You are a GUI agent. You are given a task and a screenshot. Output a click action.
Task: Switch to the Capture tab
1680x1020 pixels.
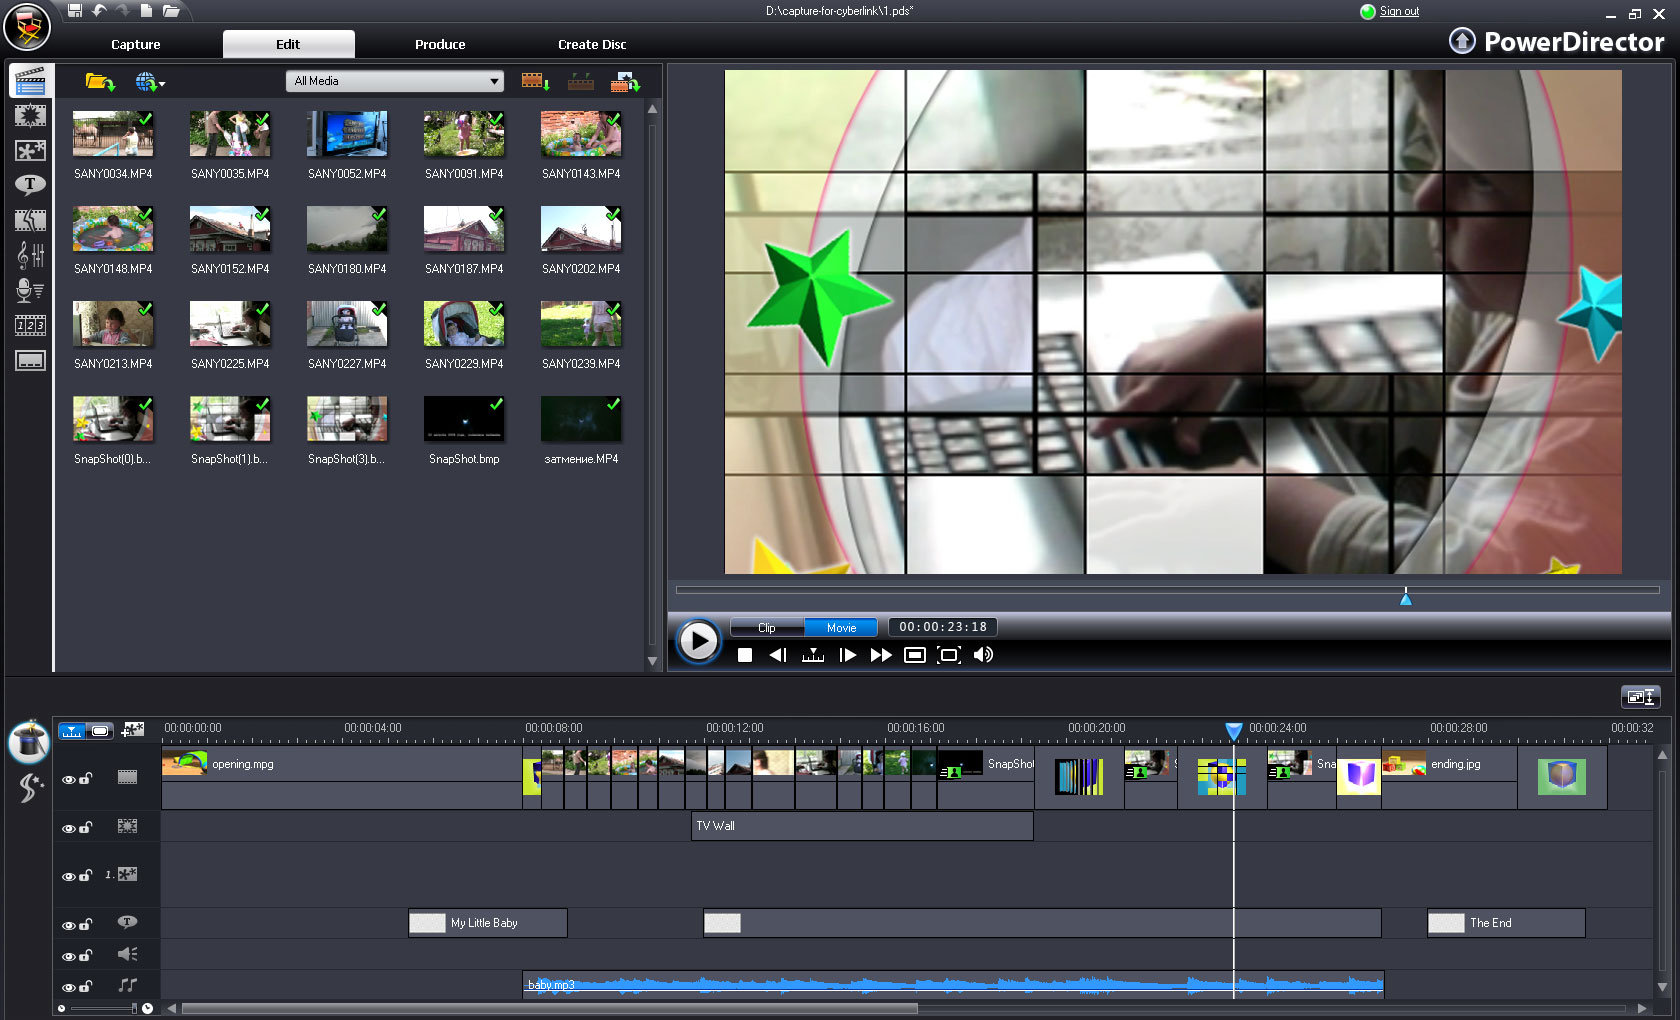pos(136,44)
